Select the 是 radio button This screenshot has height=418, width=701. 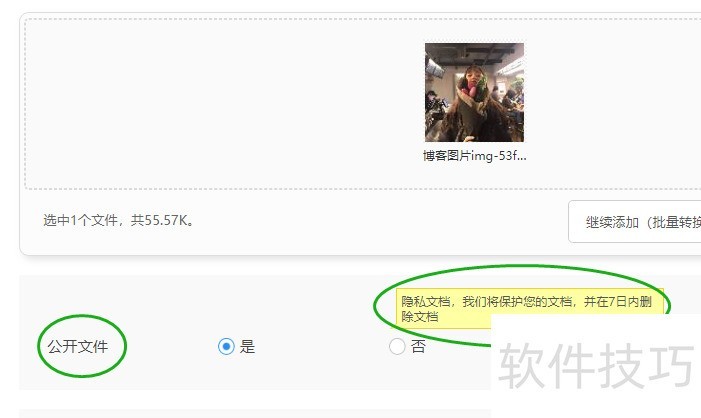pos(226,346)
